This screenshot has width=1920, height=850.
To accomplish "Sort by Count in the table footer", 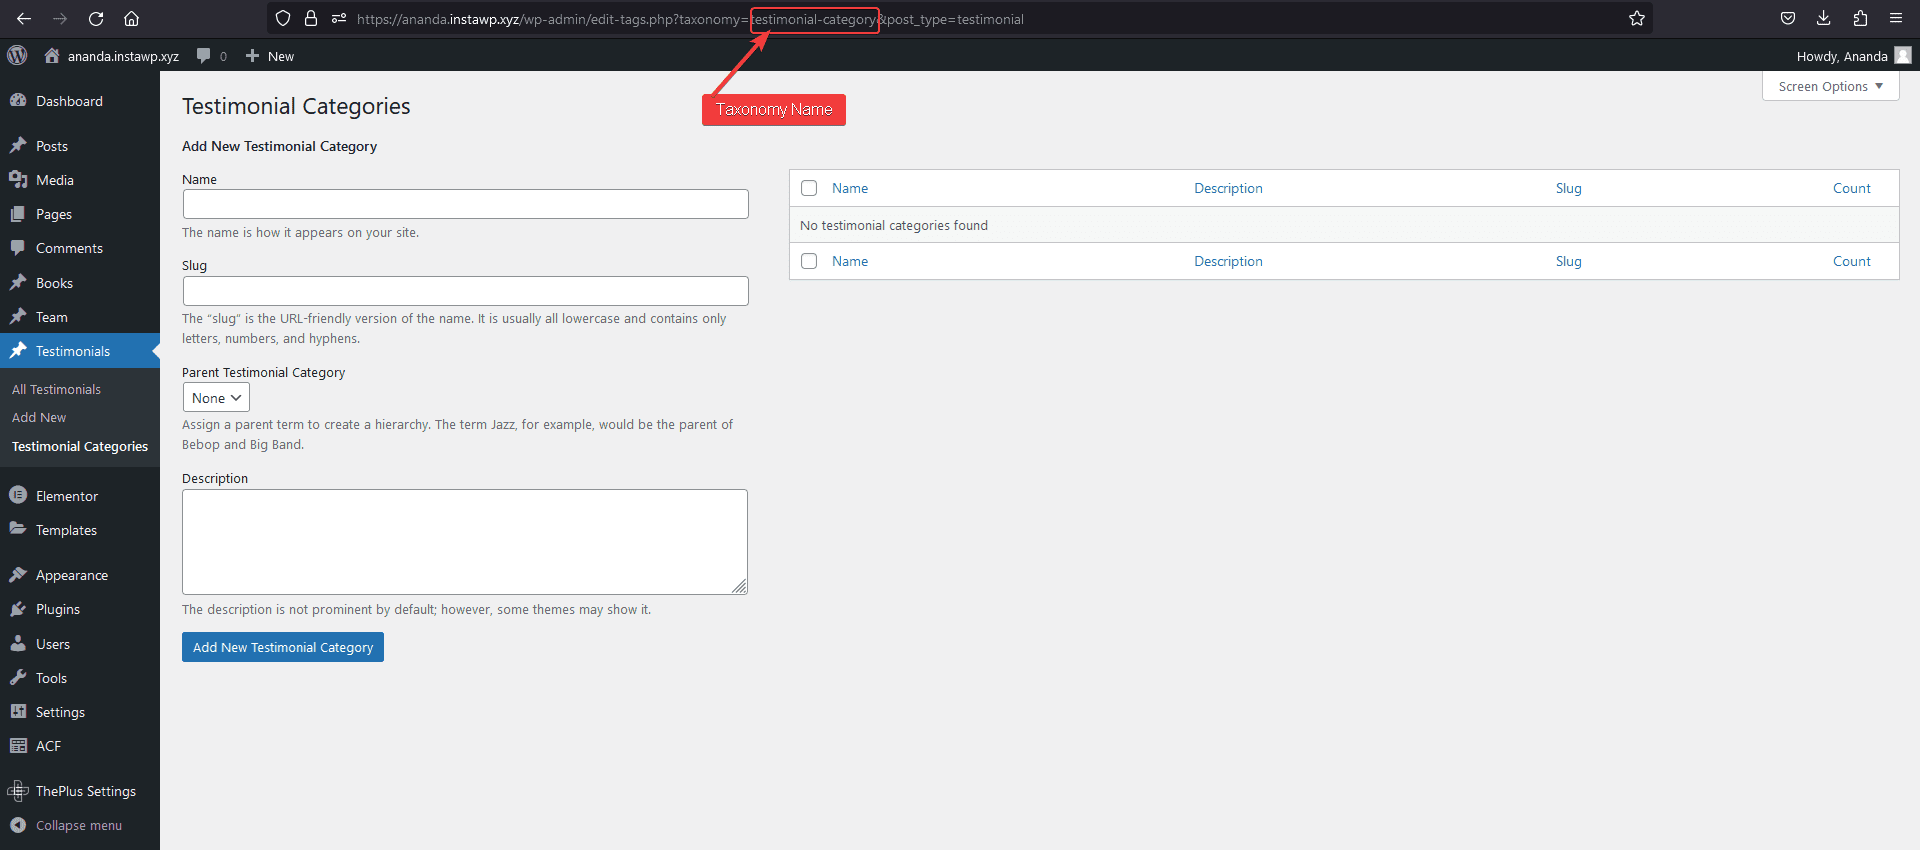I will (x=1851, y=261).
